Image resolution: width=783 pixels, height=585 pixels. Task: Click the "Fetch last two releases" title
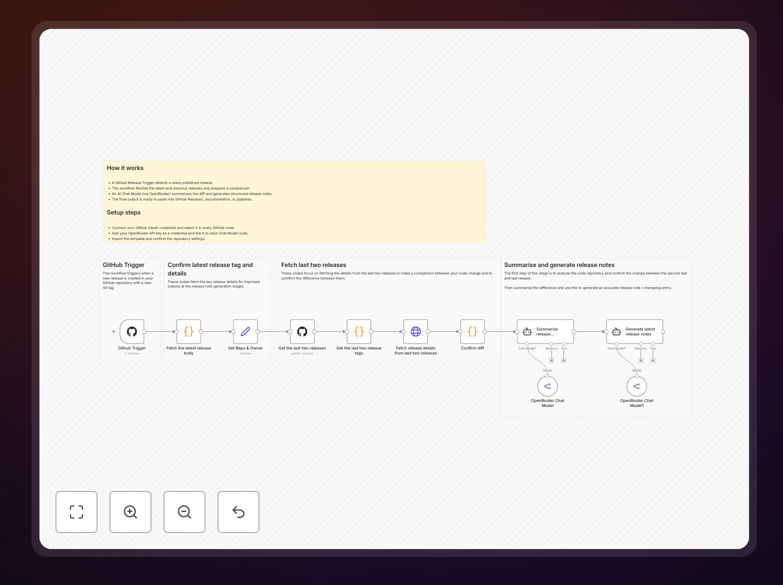314,265
